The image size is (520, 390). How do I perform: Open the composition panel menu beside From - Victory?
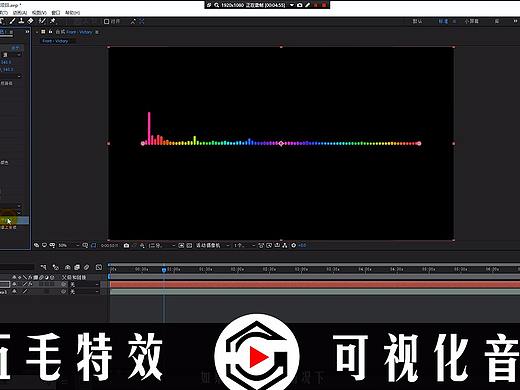tap(97, 32)
